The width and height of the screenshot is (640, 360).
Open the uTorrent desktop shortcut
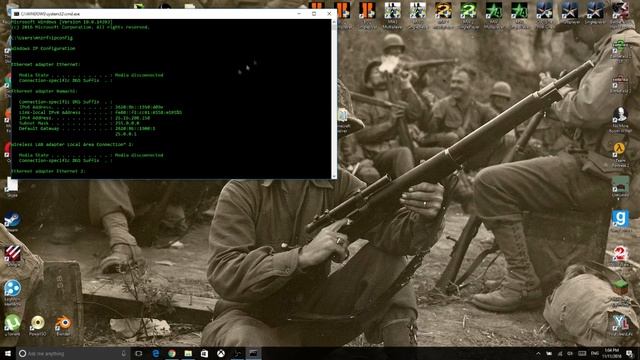pyautogui.click(x=12, y=324)
